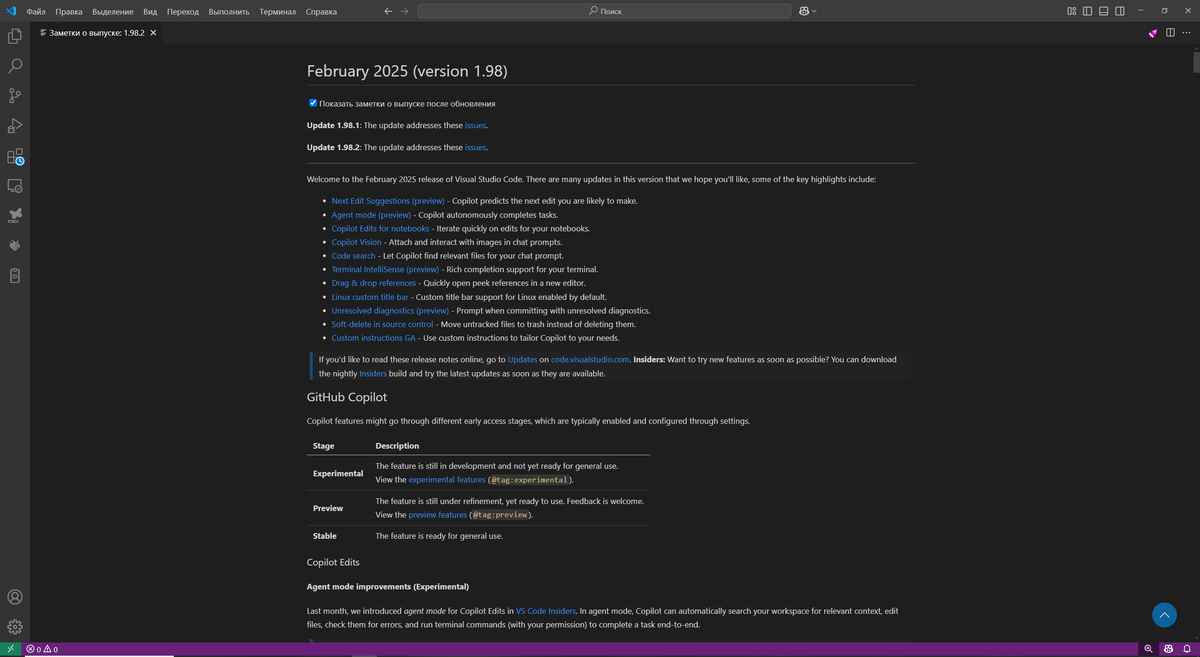Open Drag & drop references link

(374, 283)
